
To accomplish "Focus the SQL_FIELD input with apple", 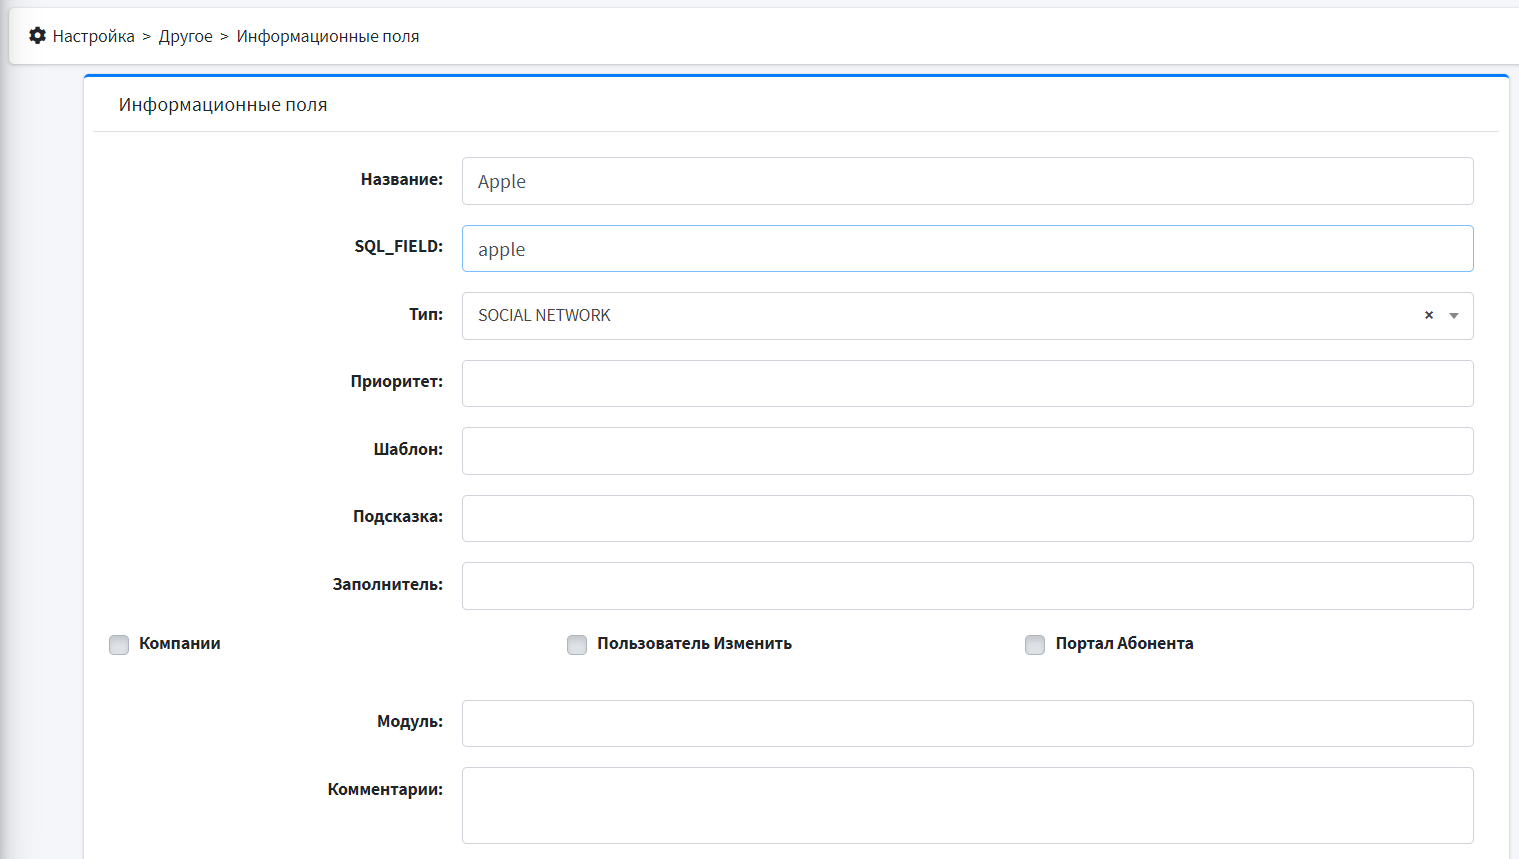I will tap(967, 249).
